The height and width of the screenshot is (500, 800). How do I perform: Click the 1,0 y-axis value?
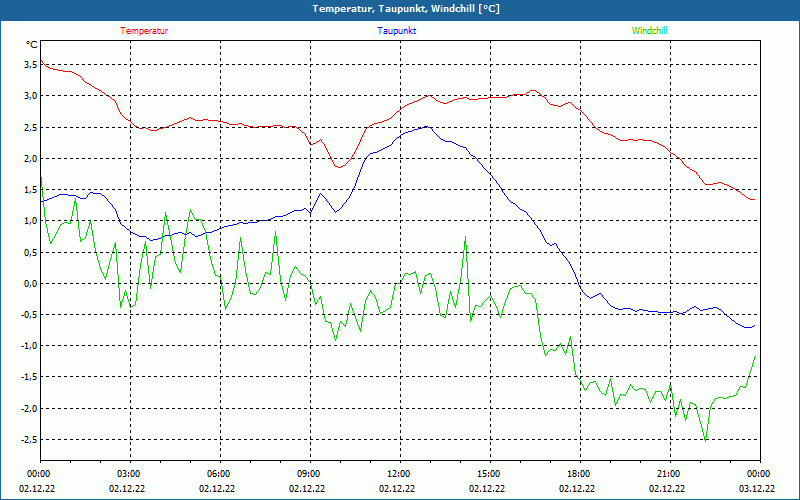point(30,221)
